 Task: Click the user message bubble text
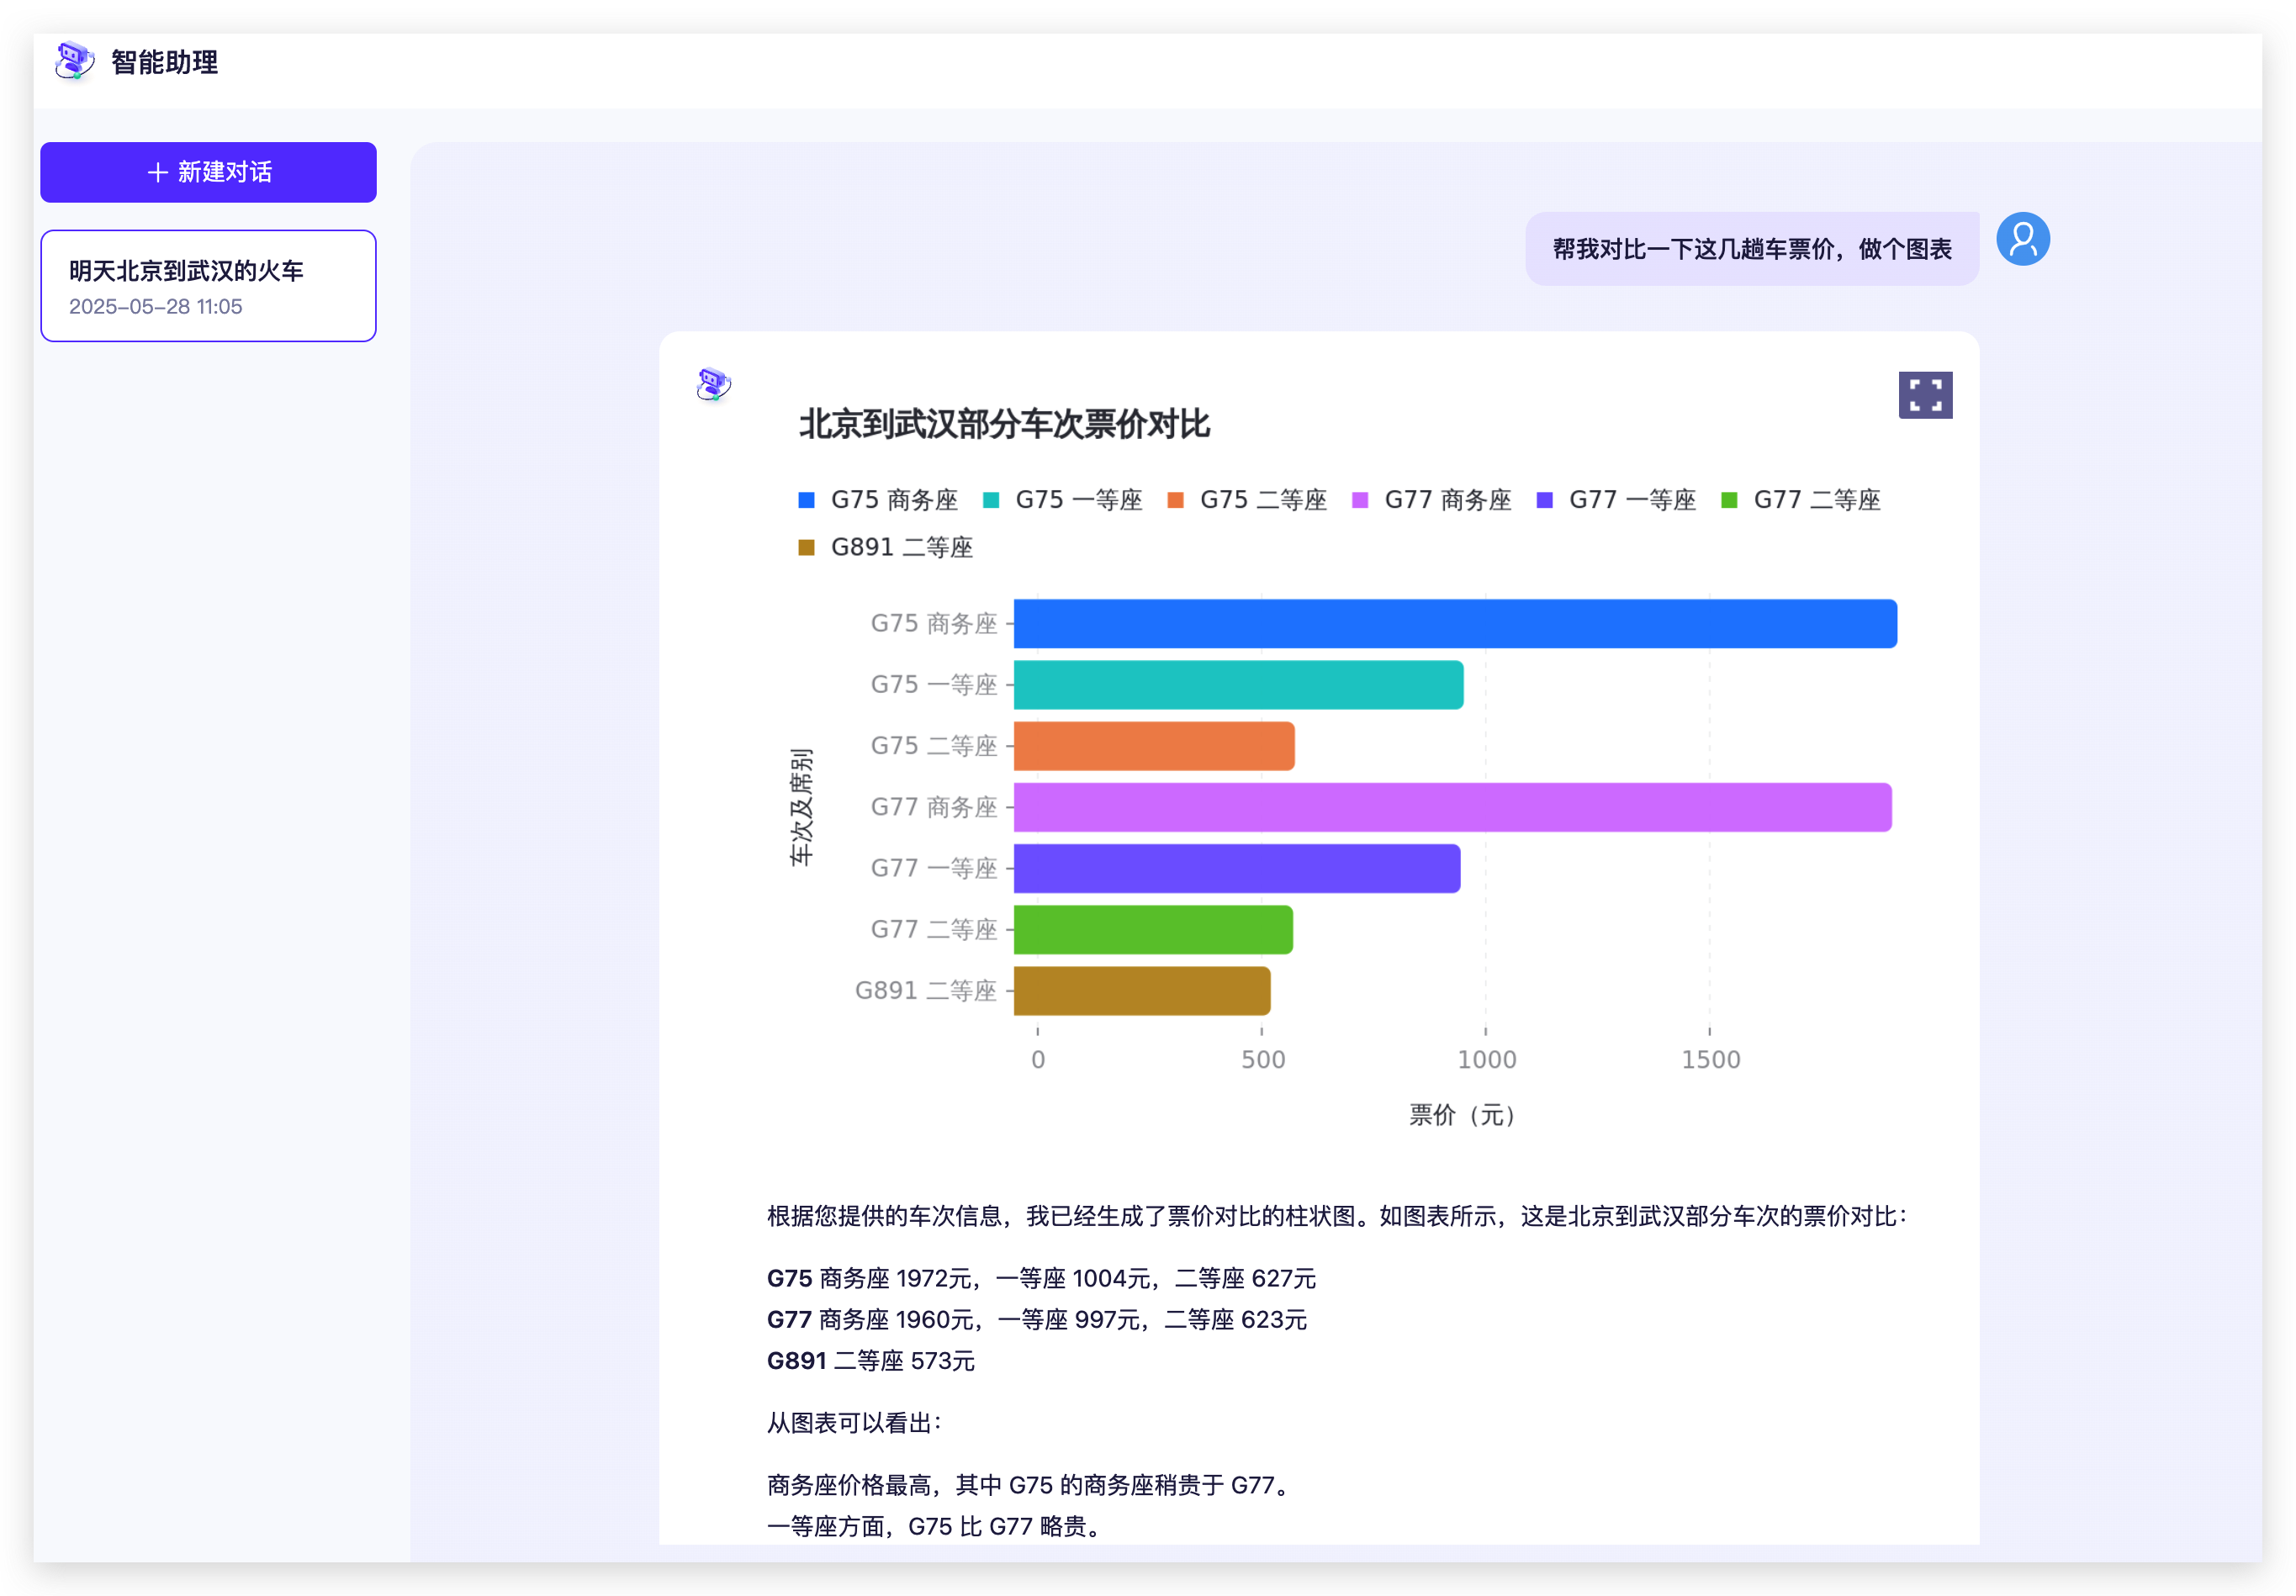click(1751, 249)
